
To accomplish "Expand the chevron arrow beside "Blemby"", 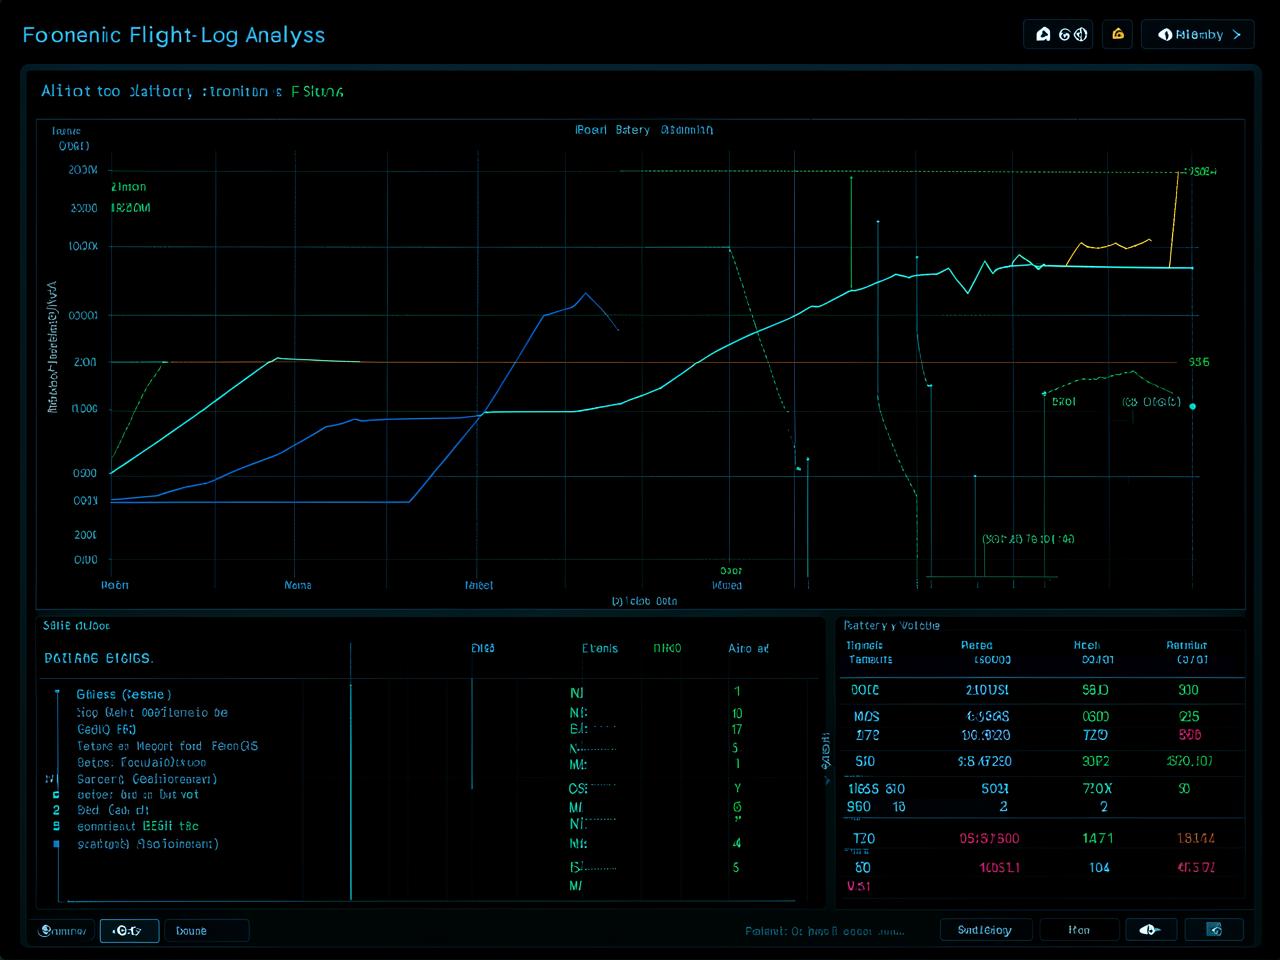I will [x=1237, y=35].
